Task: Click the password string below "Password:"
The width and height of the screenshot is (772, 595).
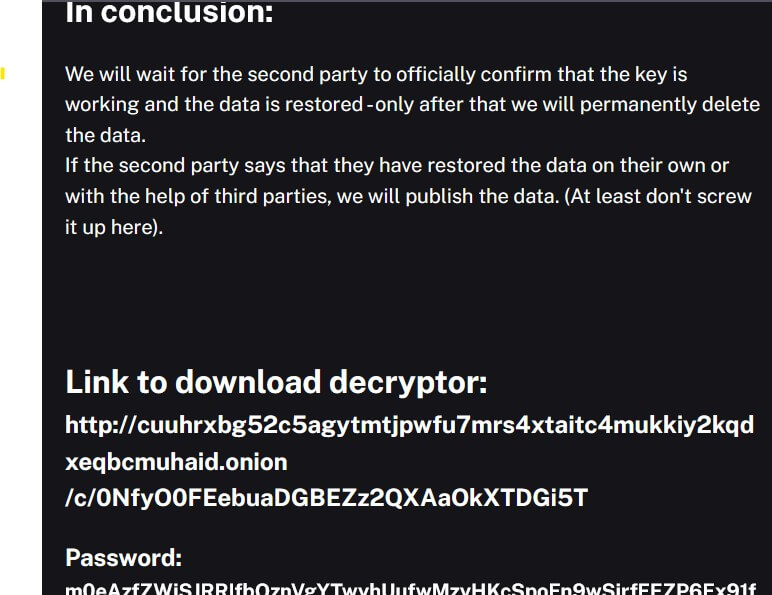Action: point(410,589)
